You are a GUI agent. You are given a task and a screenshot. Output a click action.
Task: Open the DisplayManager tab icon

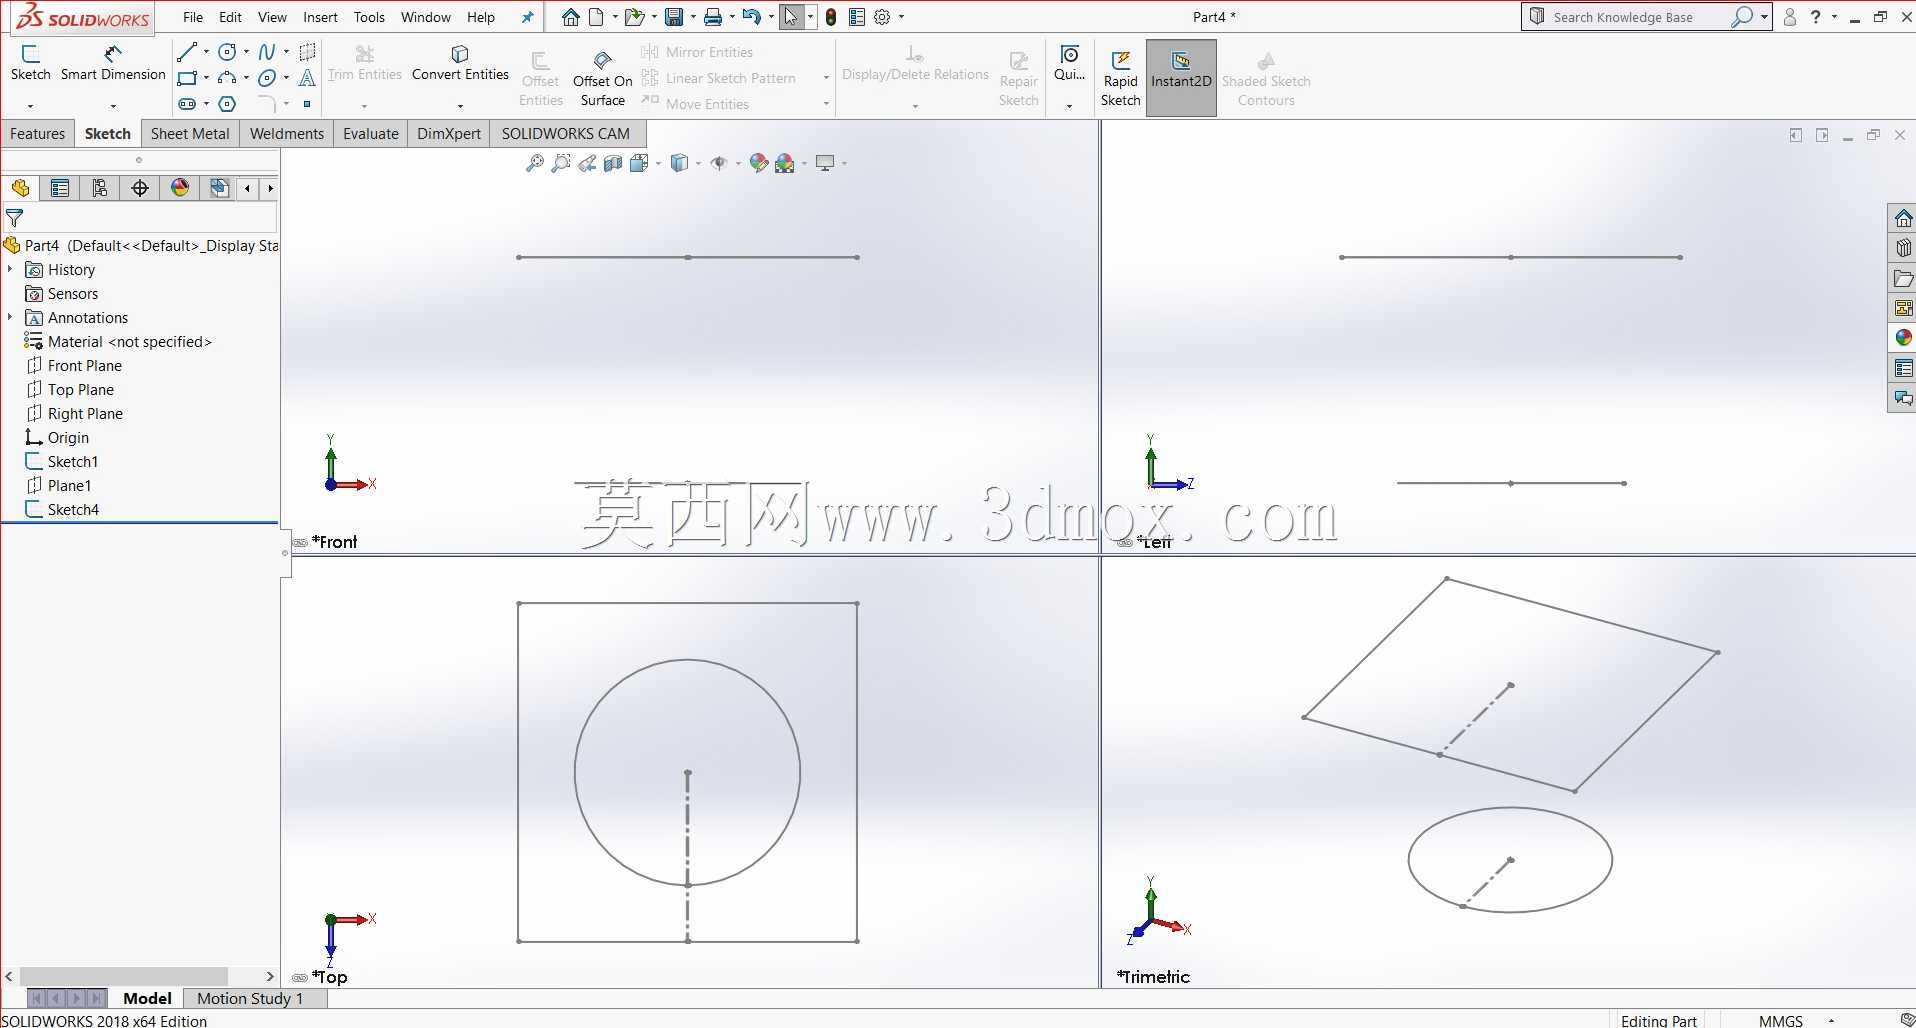(180, 188)
